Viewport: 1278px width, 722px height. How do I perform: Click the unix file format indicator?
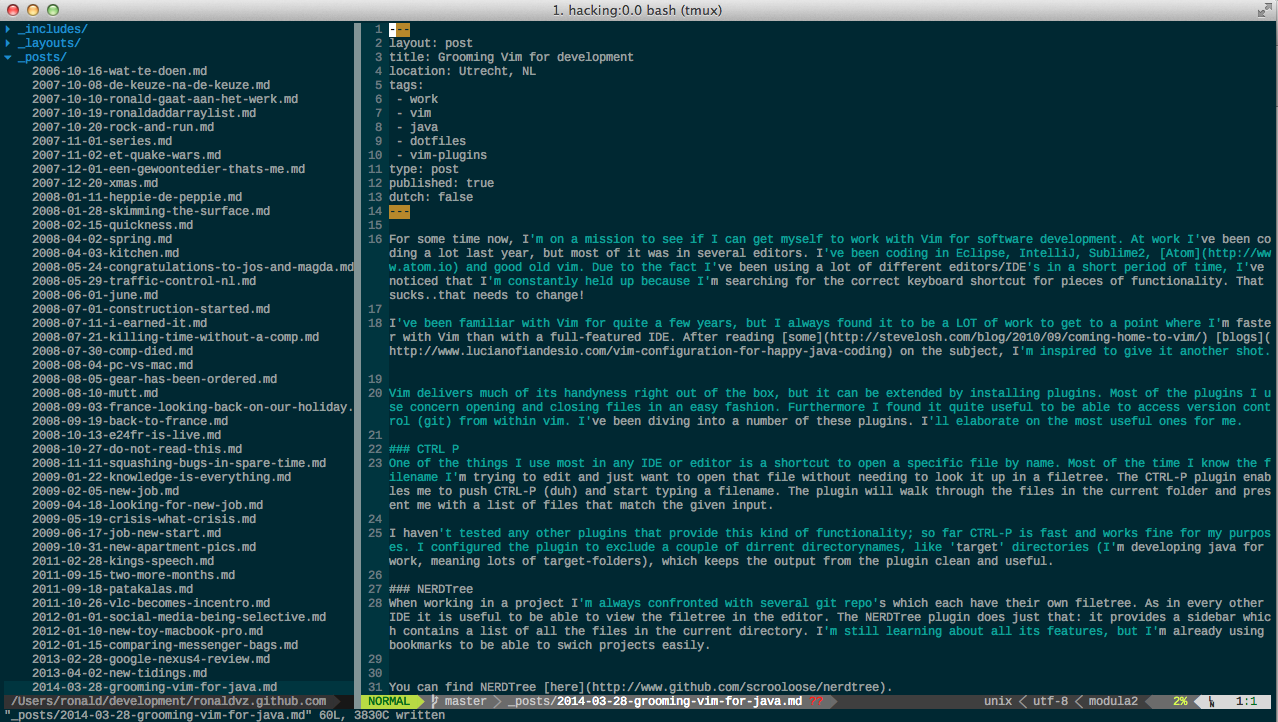click(998, 701)
